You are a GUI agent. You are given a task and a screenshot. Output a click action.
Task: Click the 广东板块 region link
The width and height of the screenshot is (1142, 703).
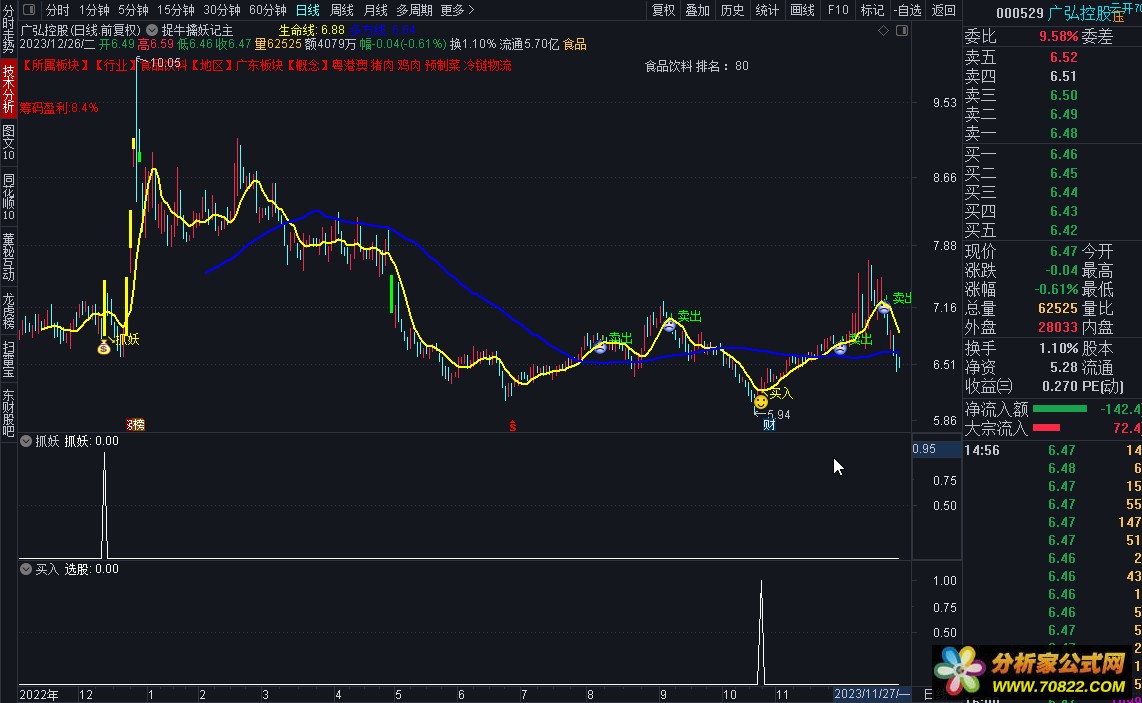[259, 66]
